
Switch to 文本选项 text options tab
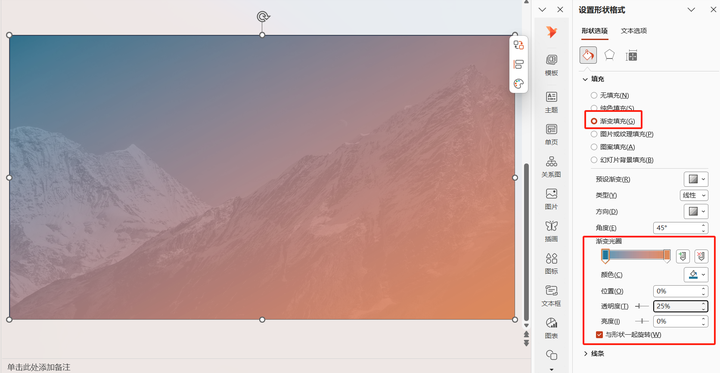634,31
